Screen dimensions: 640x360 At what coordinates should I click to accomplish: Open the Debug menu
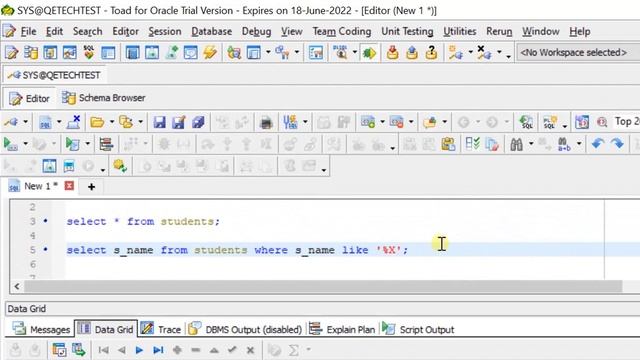pyautogui.click(x=256, y=31)
